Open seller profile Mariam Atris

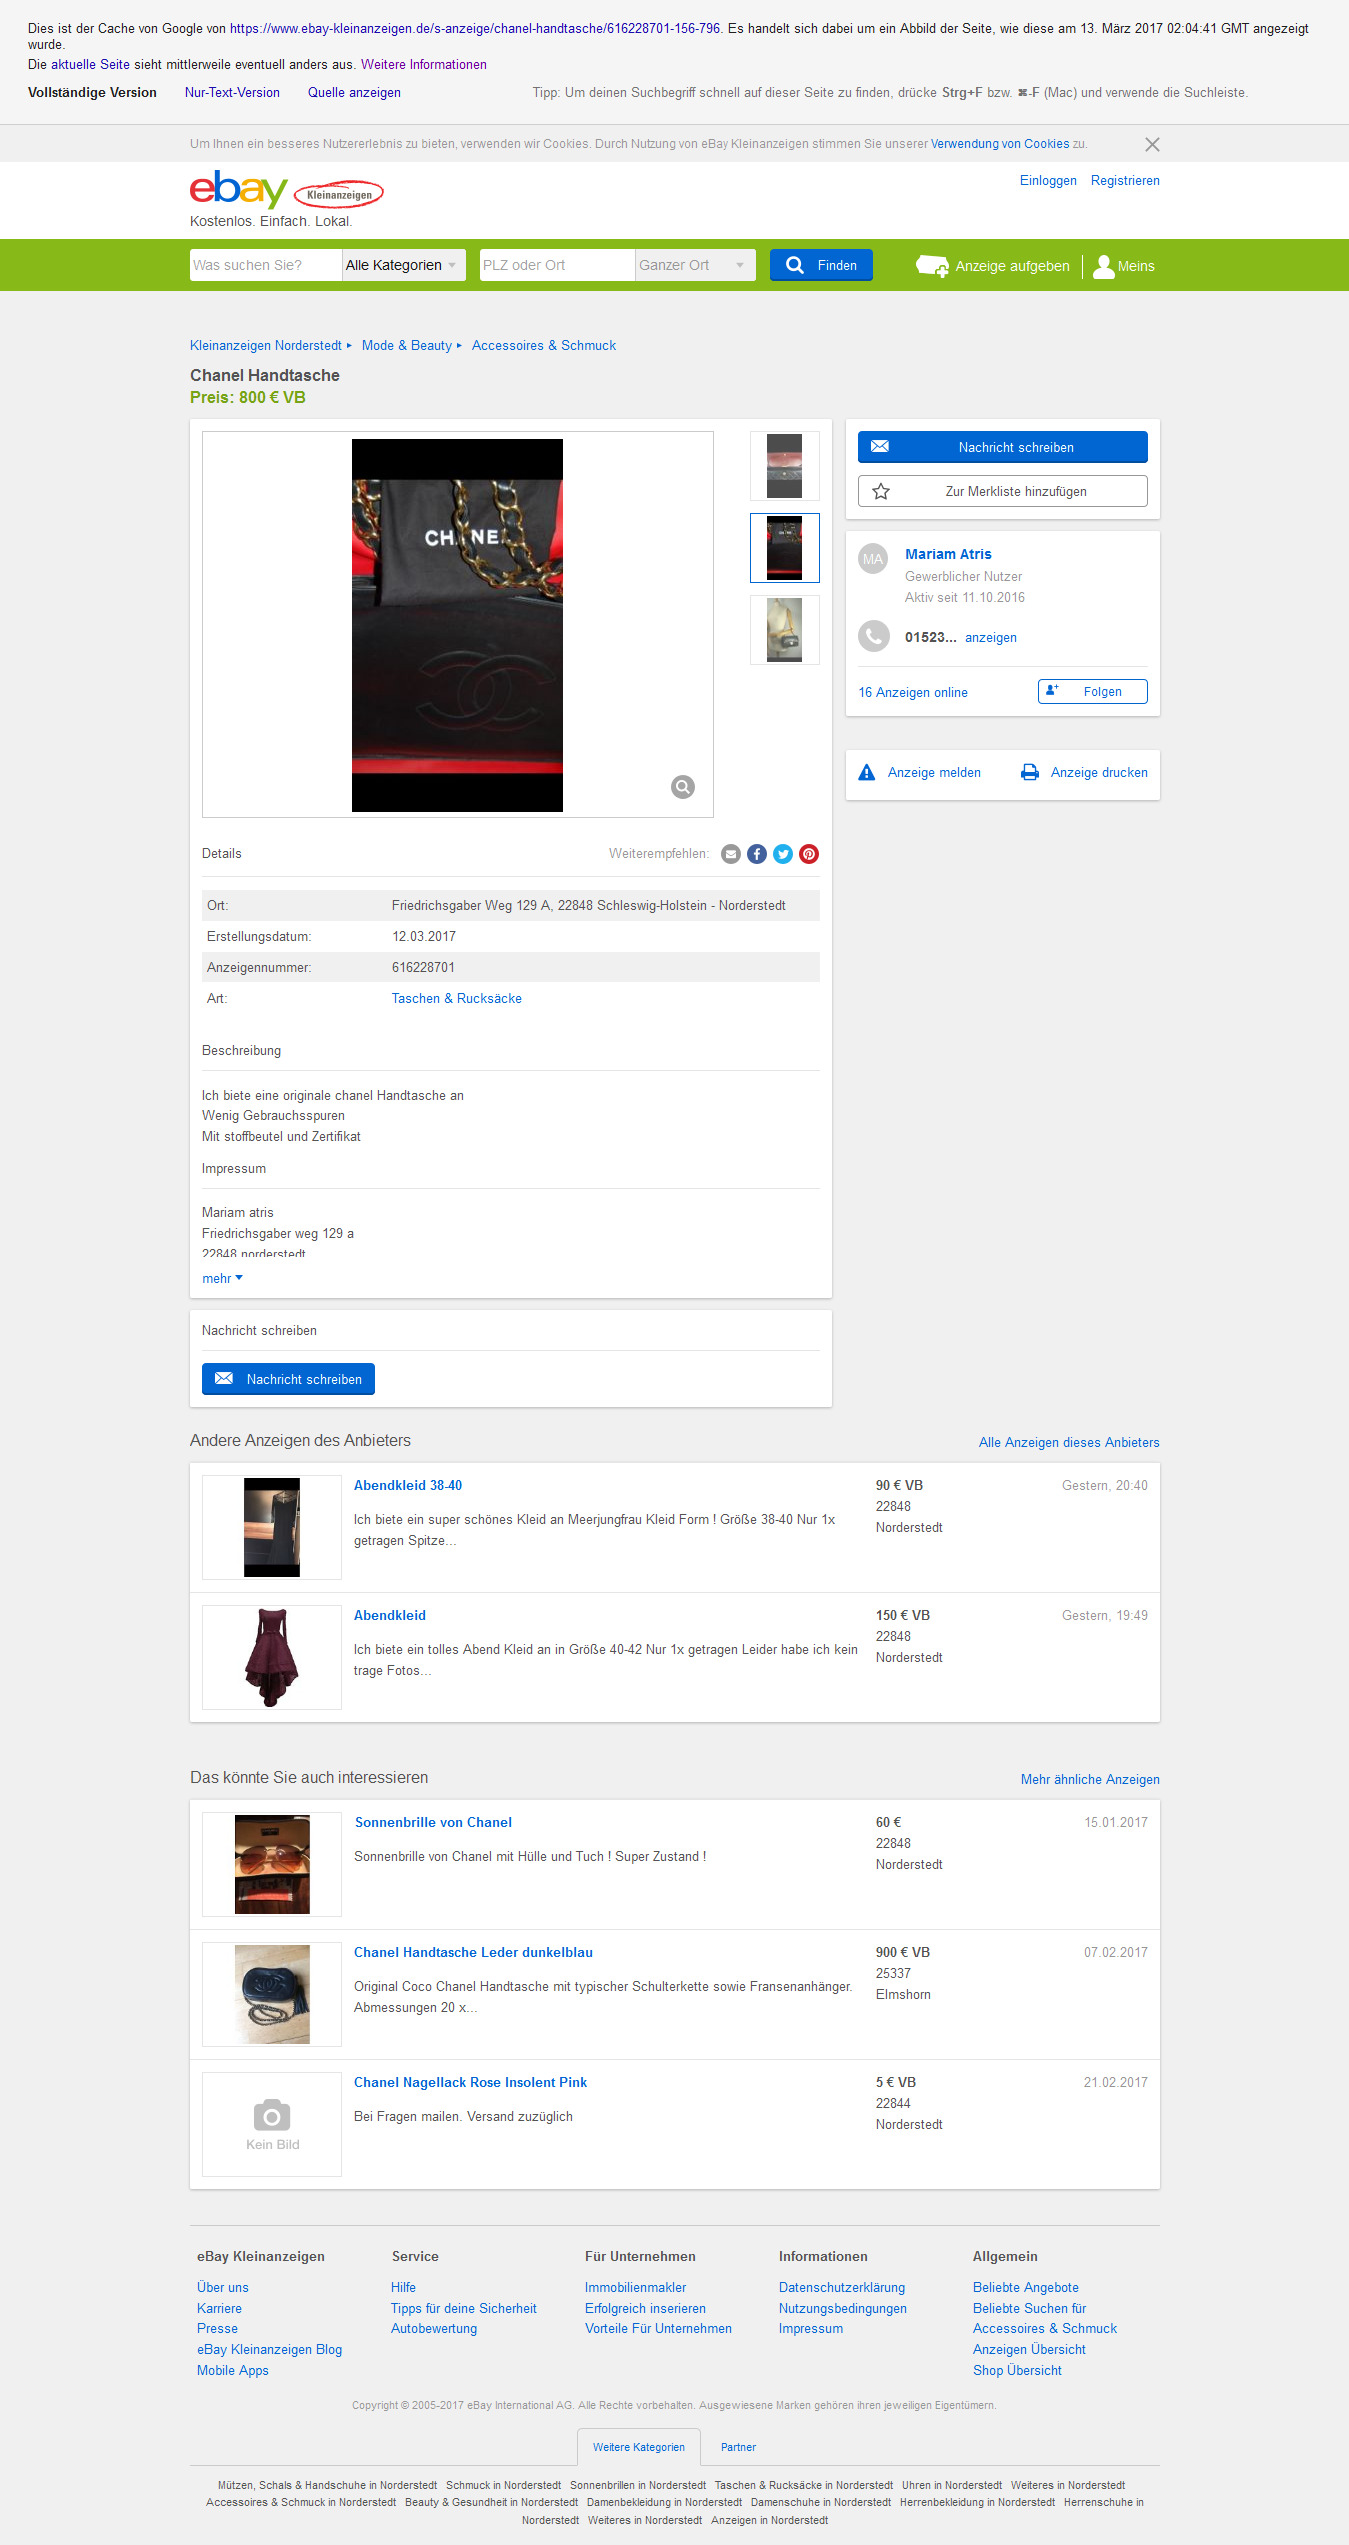coord(948,554)
